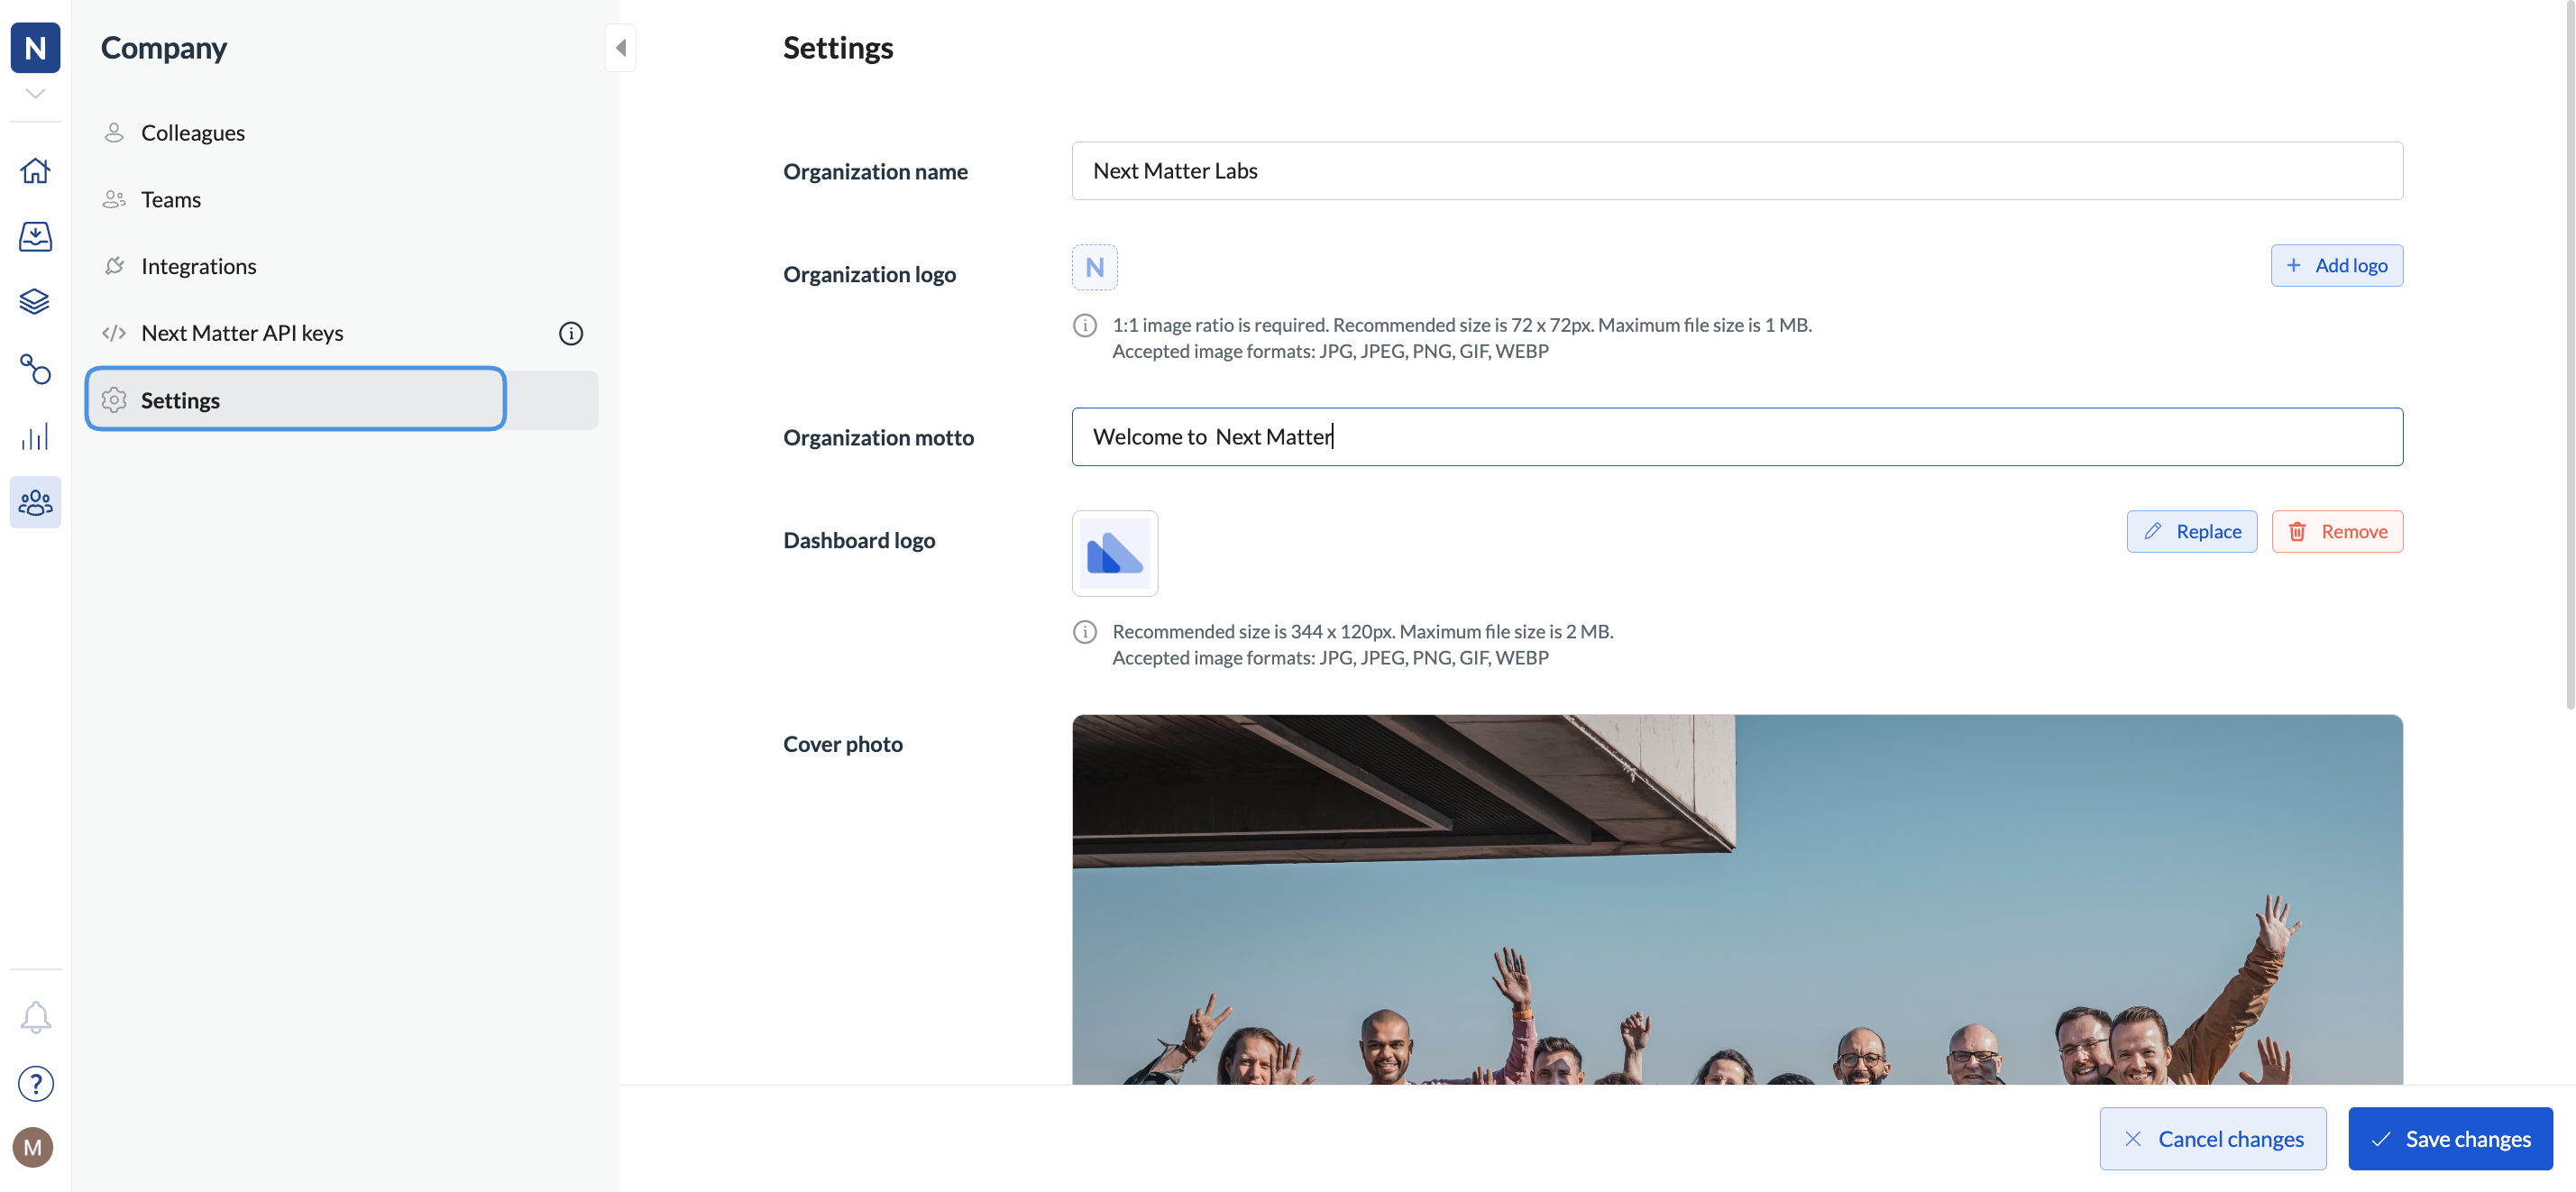Open the inbox tray icon
This screenshot has width=2576, height=1192.
(x=35, y=236)
